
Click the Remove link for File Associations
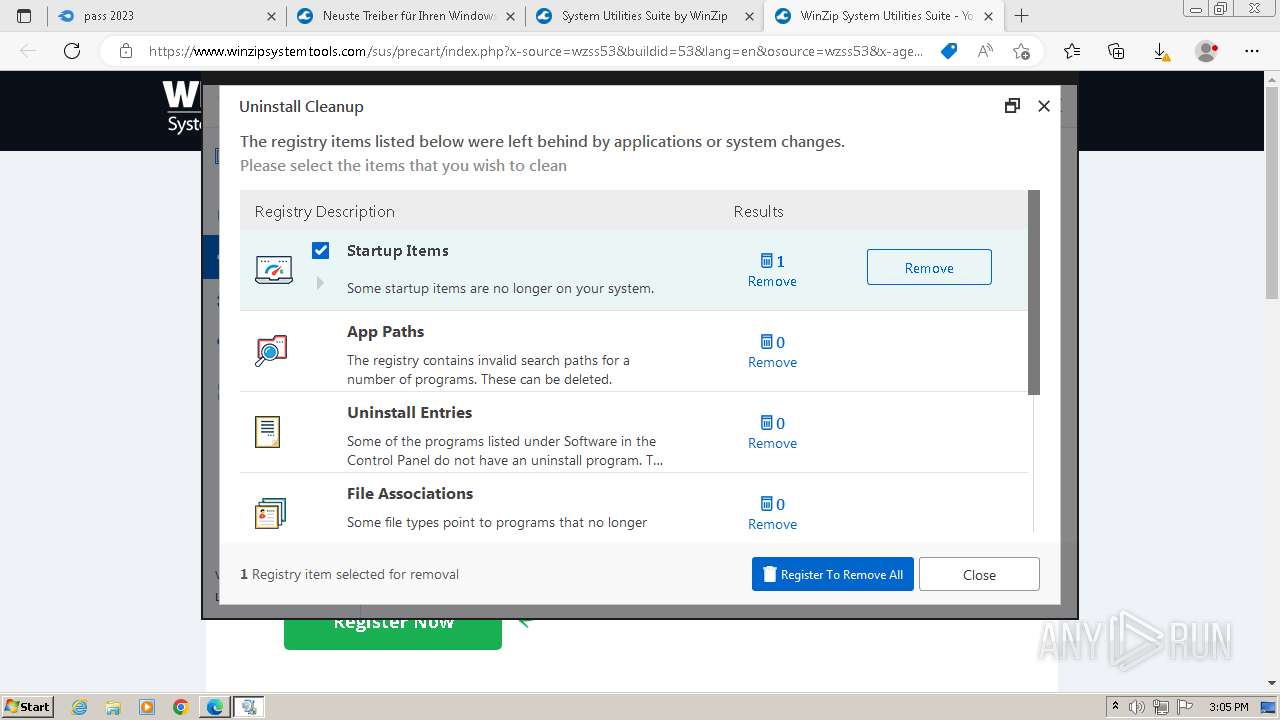tap(772, 524)
